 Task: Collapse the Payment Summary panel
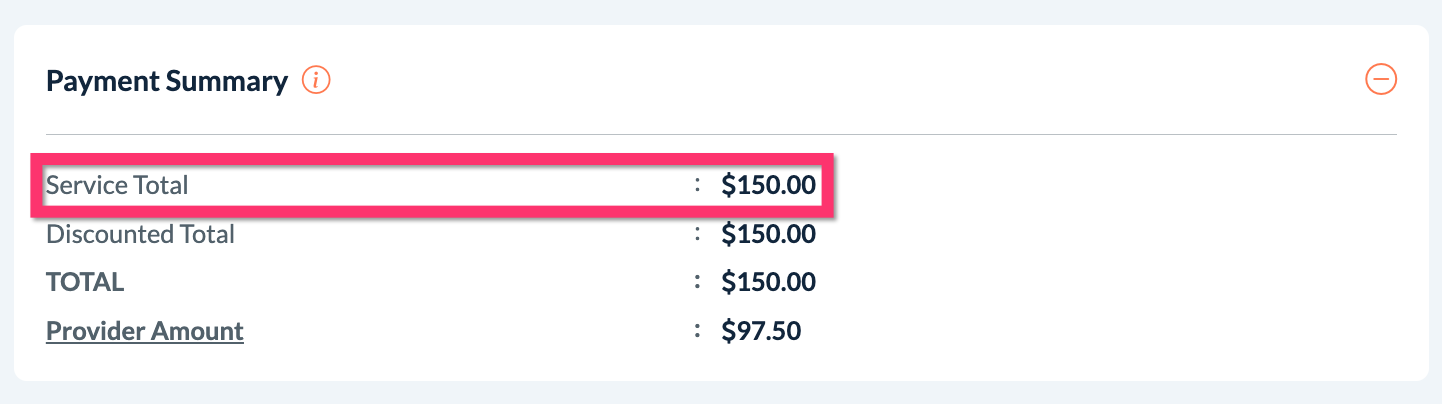click(x=1381, y=80)
